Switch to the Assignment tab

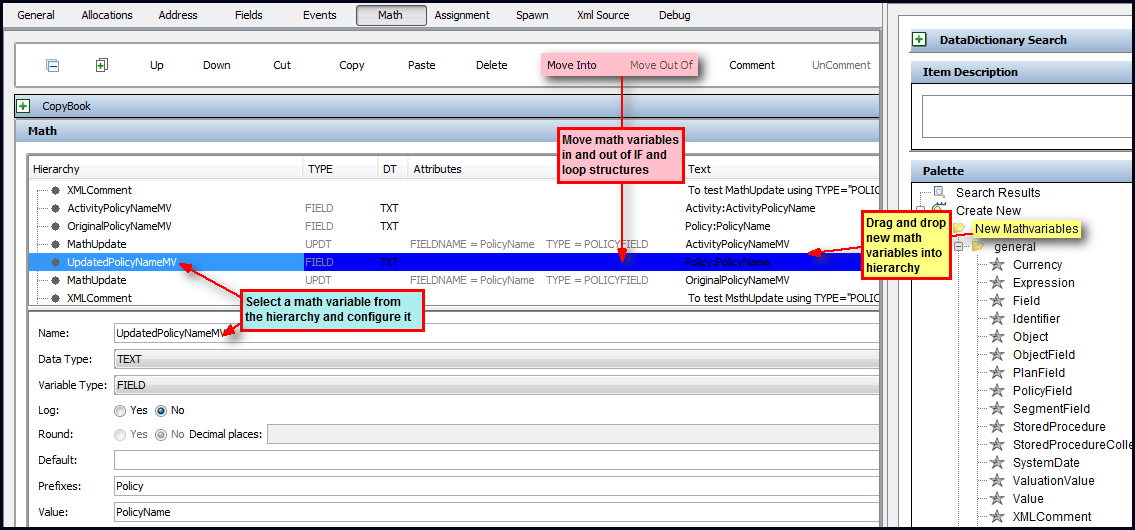462,15
